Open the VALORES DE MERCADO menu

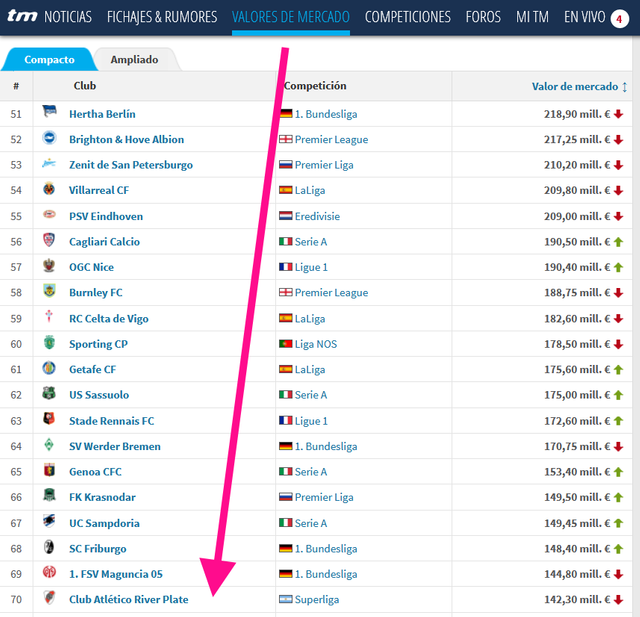click(291, 17)
